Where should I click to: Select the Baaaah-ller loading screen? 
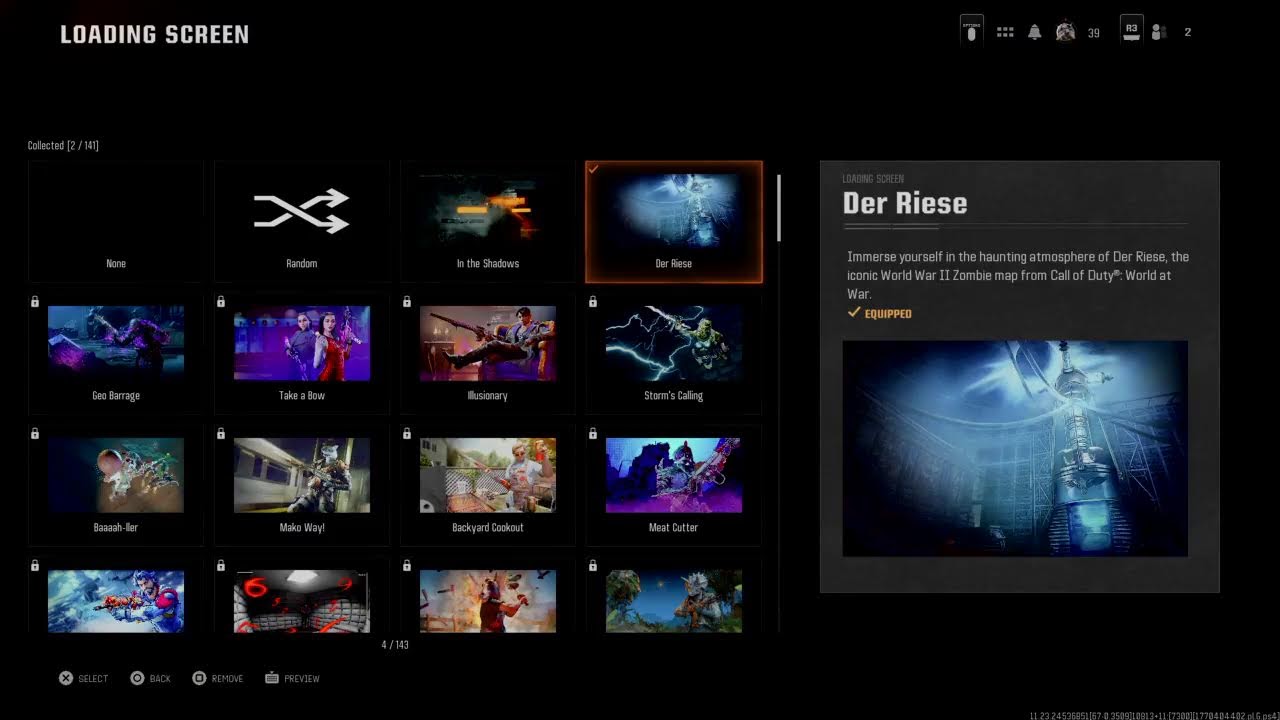(x=116, y=486)
